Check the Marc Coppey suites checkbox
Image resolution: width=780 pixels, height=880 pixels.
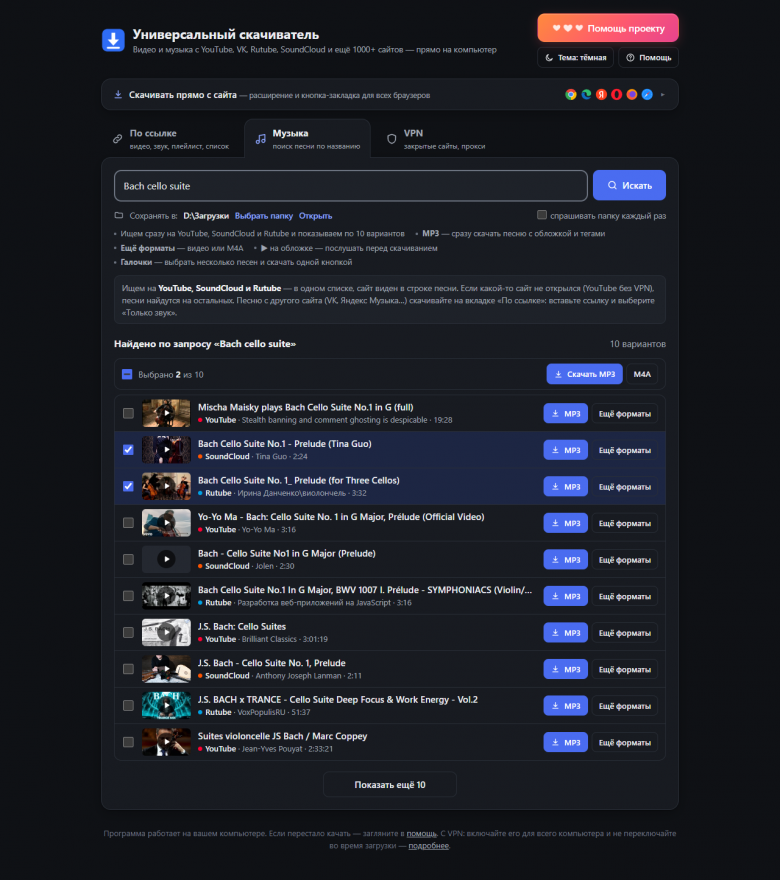[x=129, y=742]
